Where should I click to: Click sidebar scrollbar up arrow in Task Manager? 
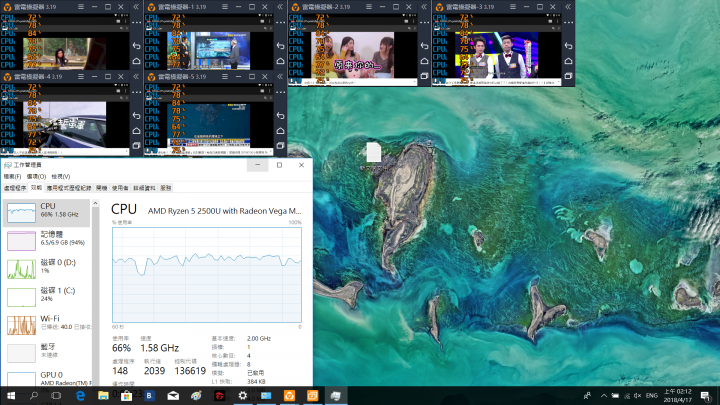[96, 203]
